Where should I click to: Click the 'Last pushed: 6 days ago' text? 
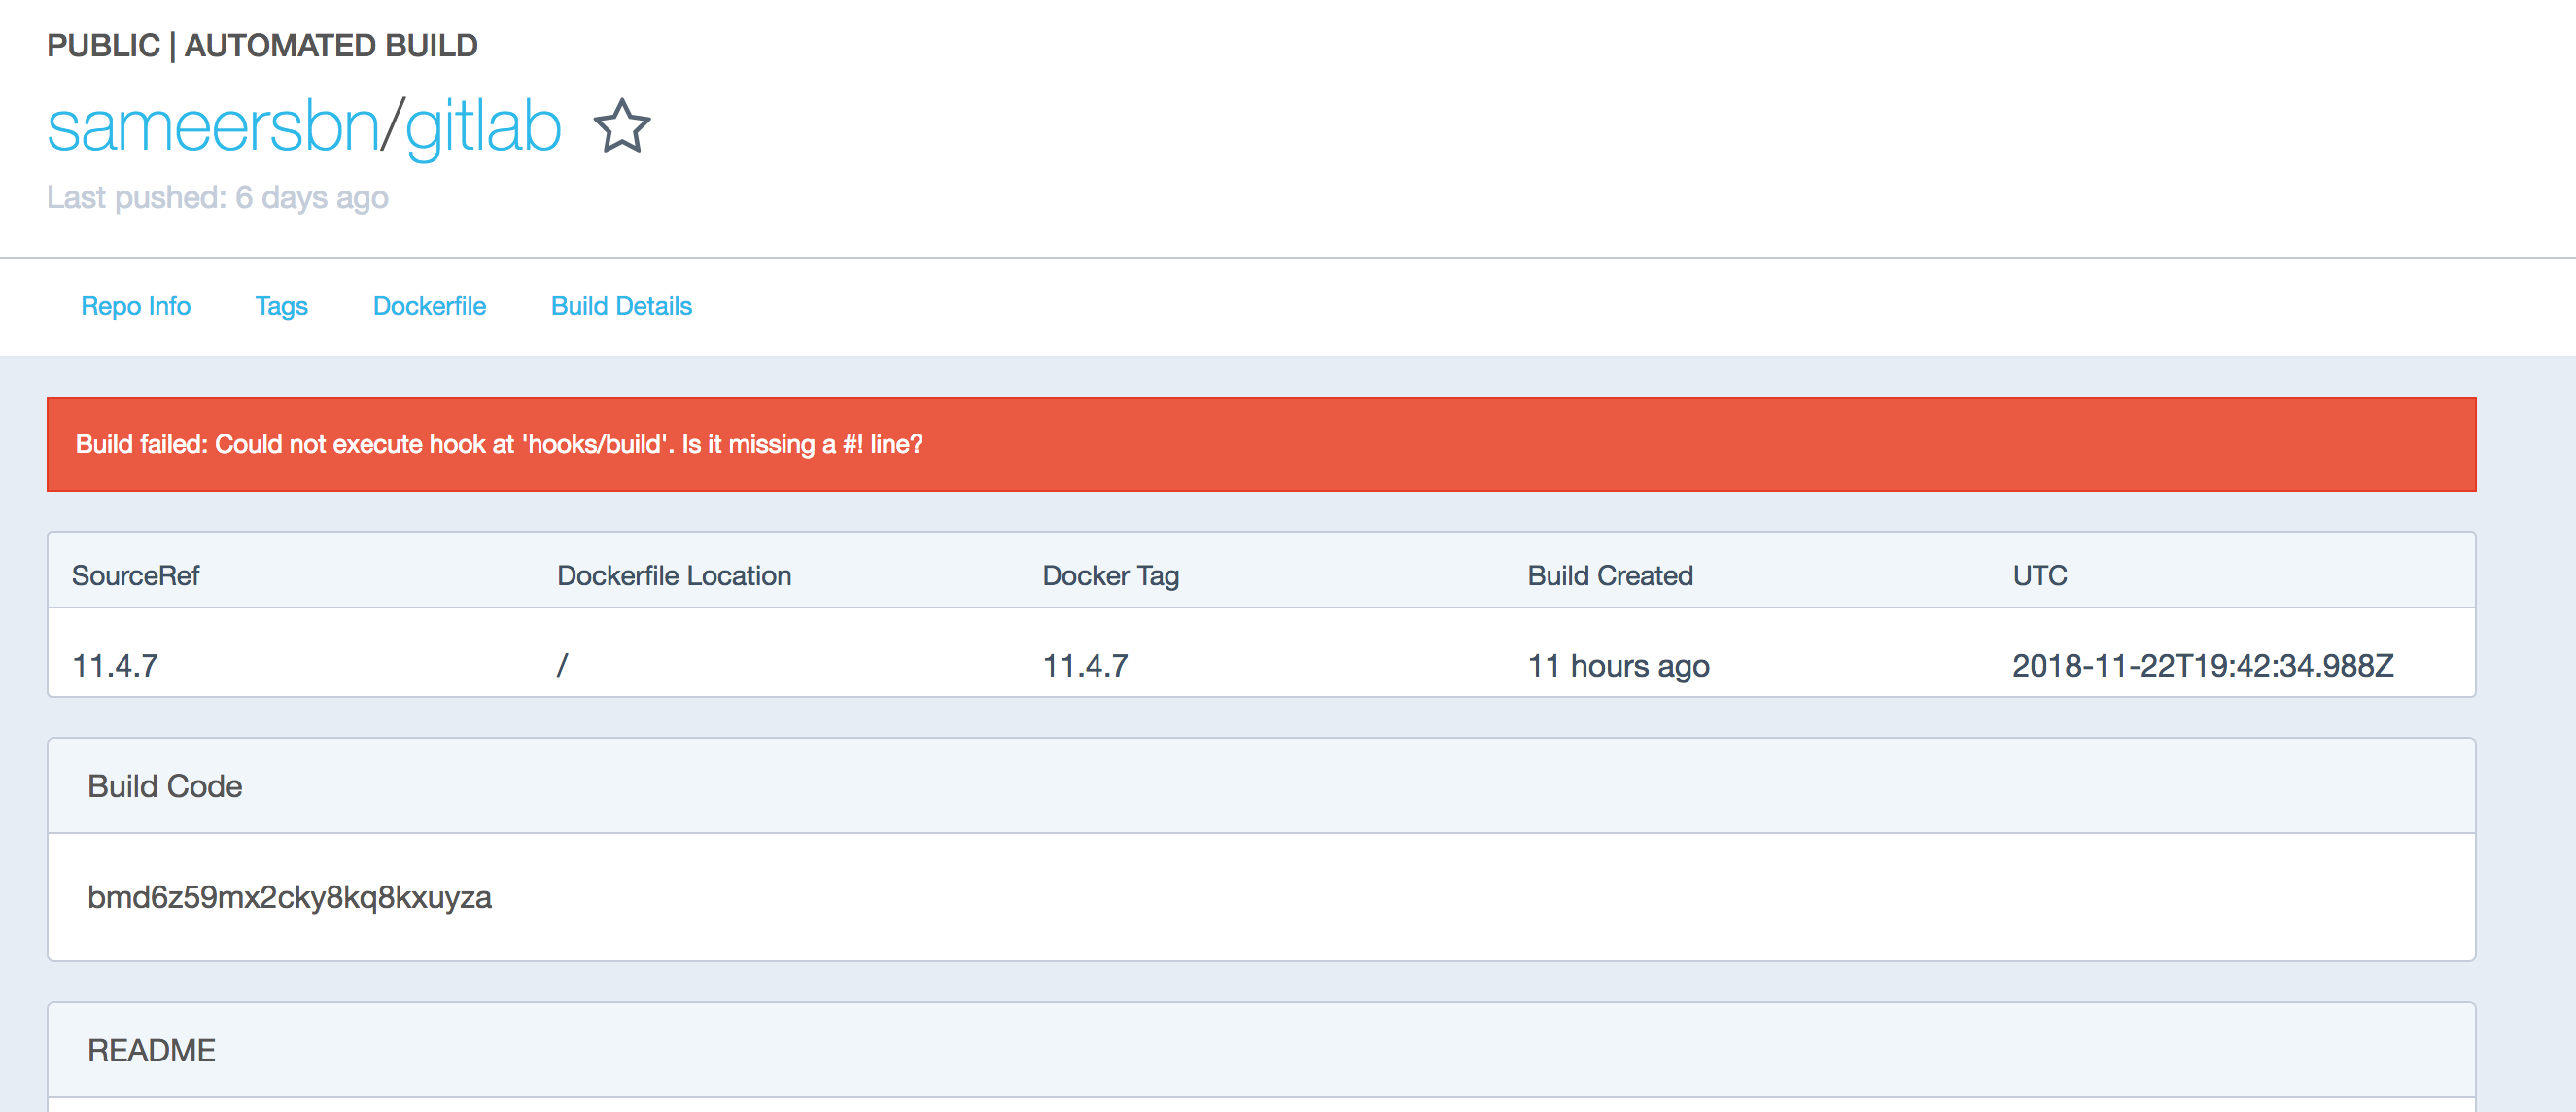click(x=217, y=197)
